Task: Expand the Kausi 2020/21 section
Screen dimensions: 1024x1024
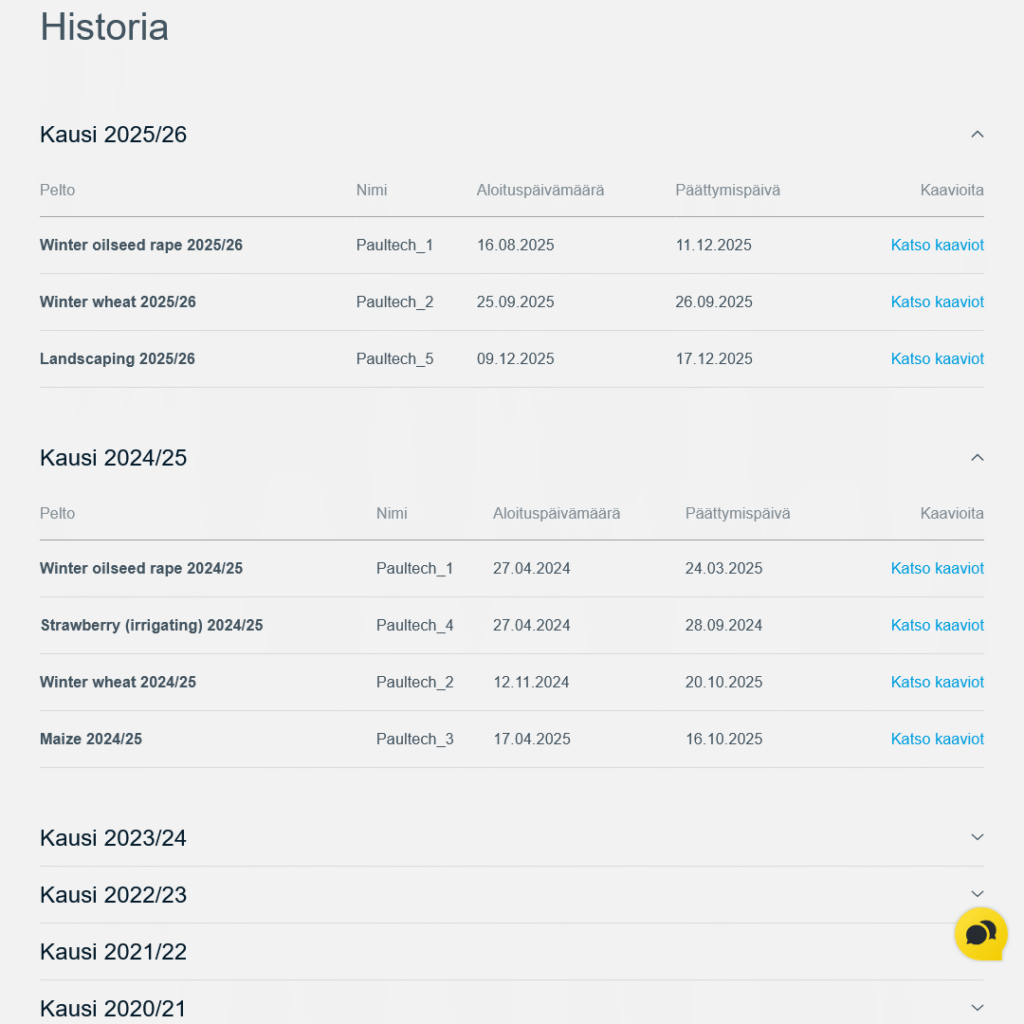Action: point(977,1007)
